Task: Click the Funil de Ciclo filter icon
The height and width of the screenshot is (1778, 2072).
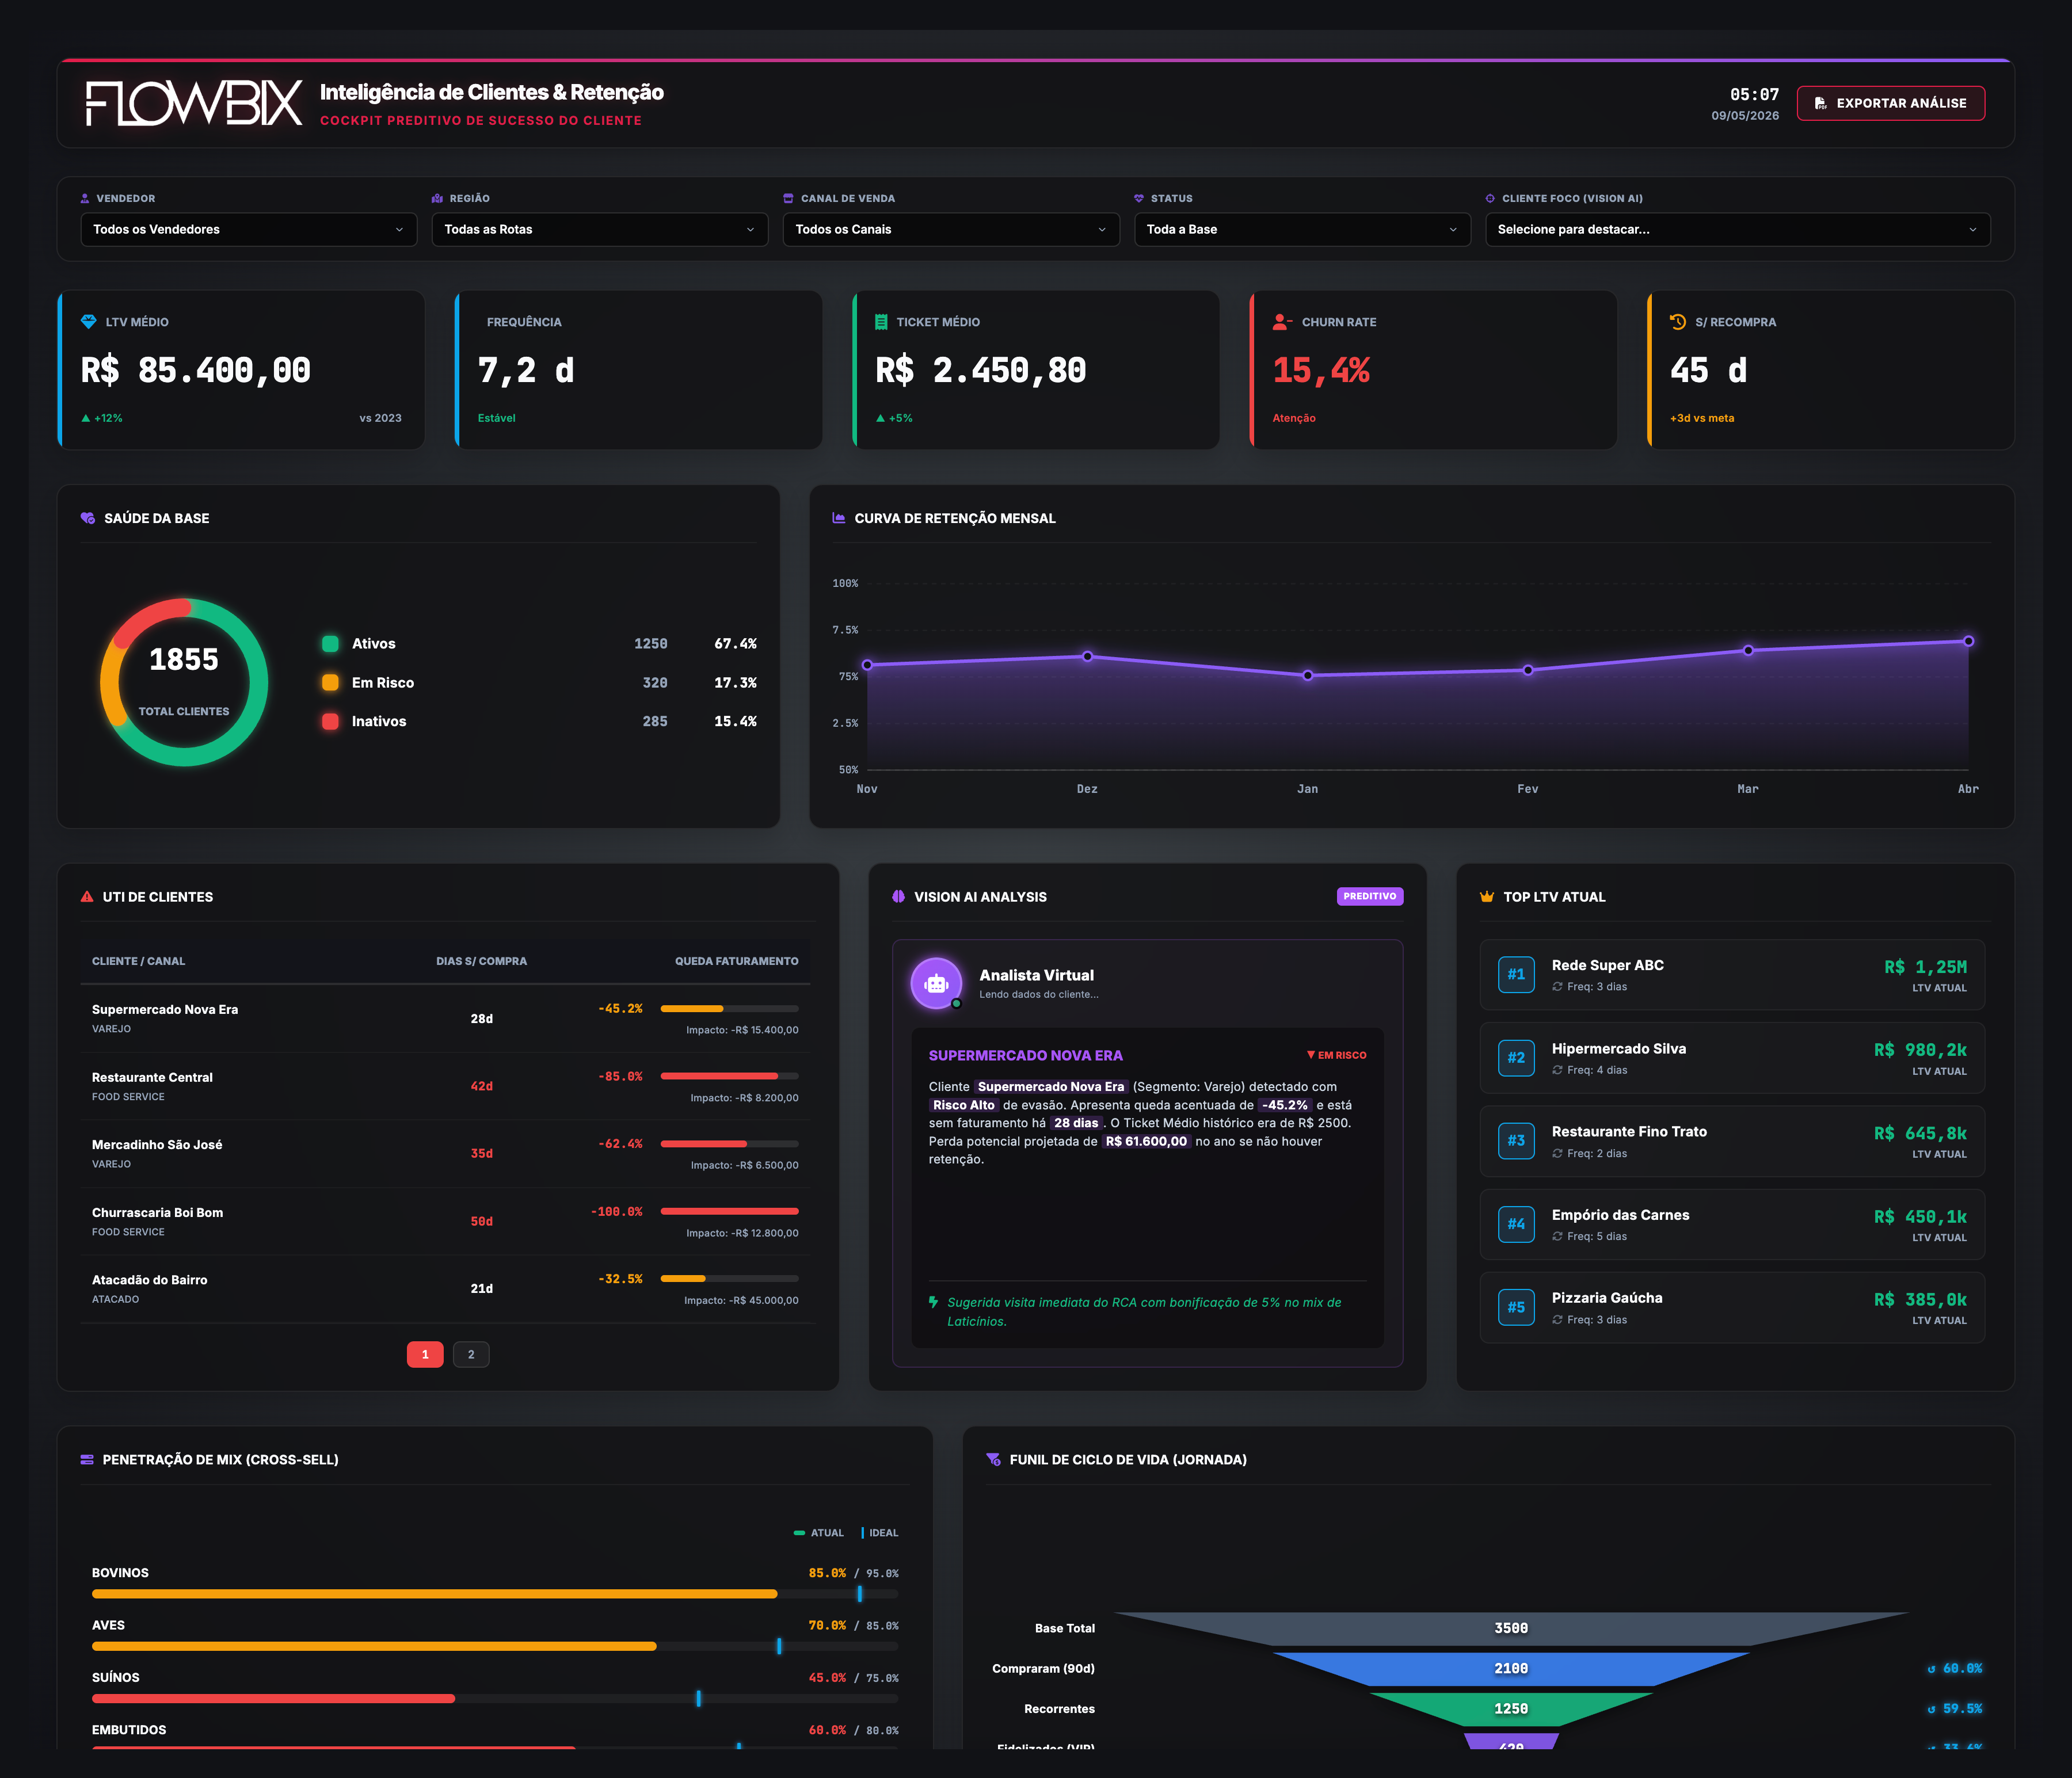Action: point(993,1460)
